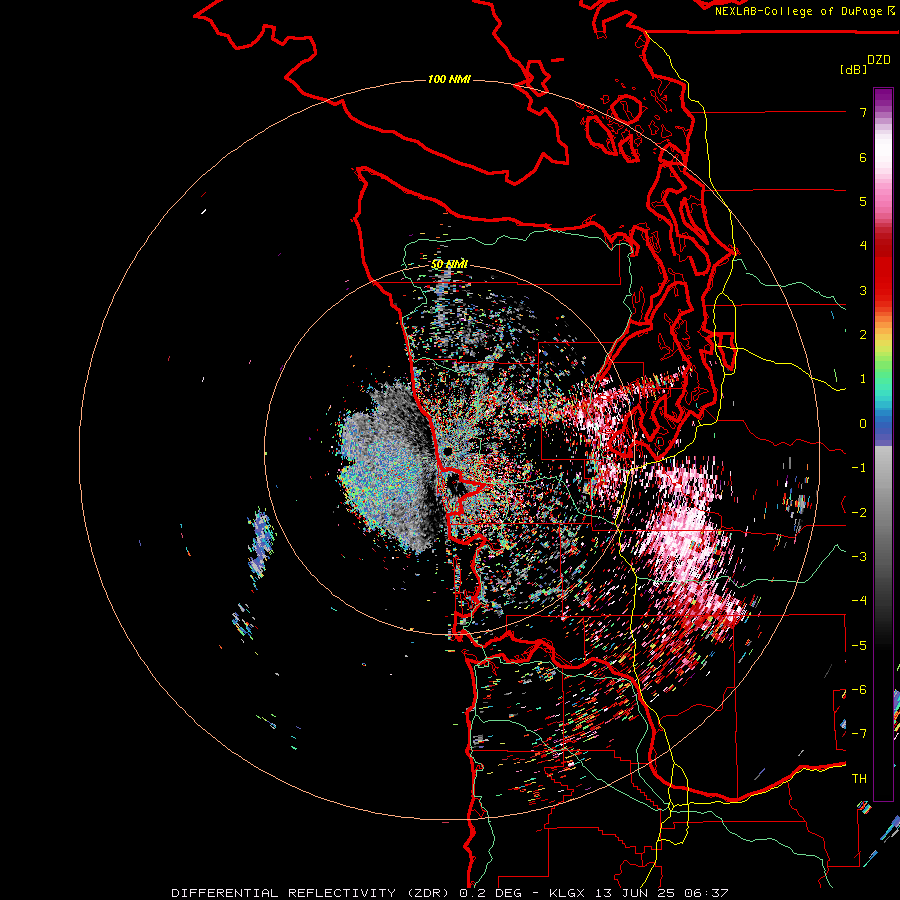This screenshot has width=900, height=900.
Task: Click the DZD legend title
Action: tap(879, 60)
